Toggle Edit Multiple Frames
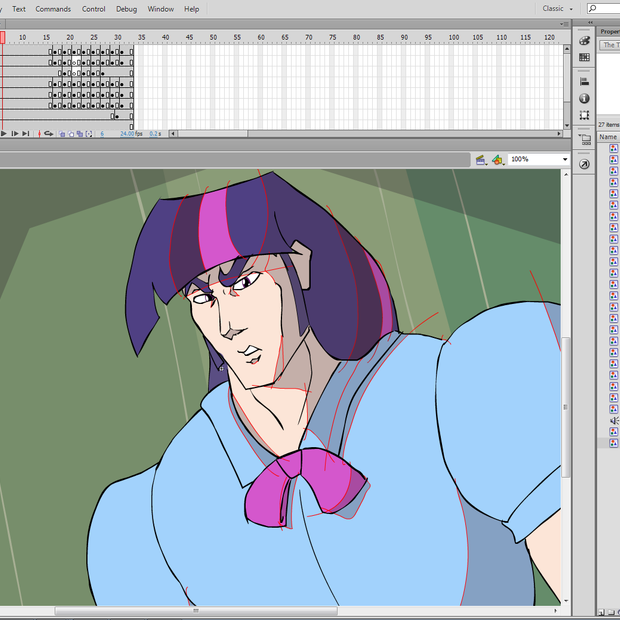Image resolution: width=620 pixels, height=620 pixels. click(x=80, y=134)
